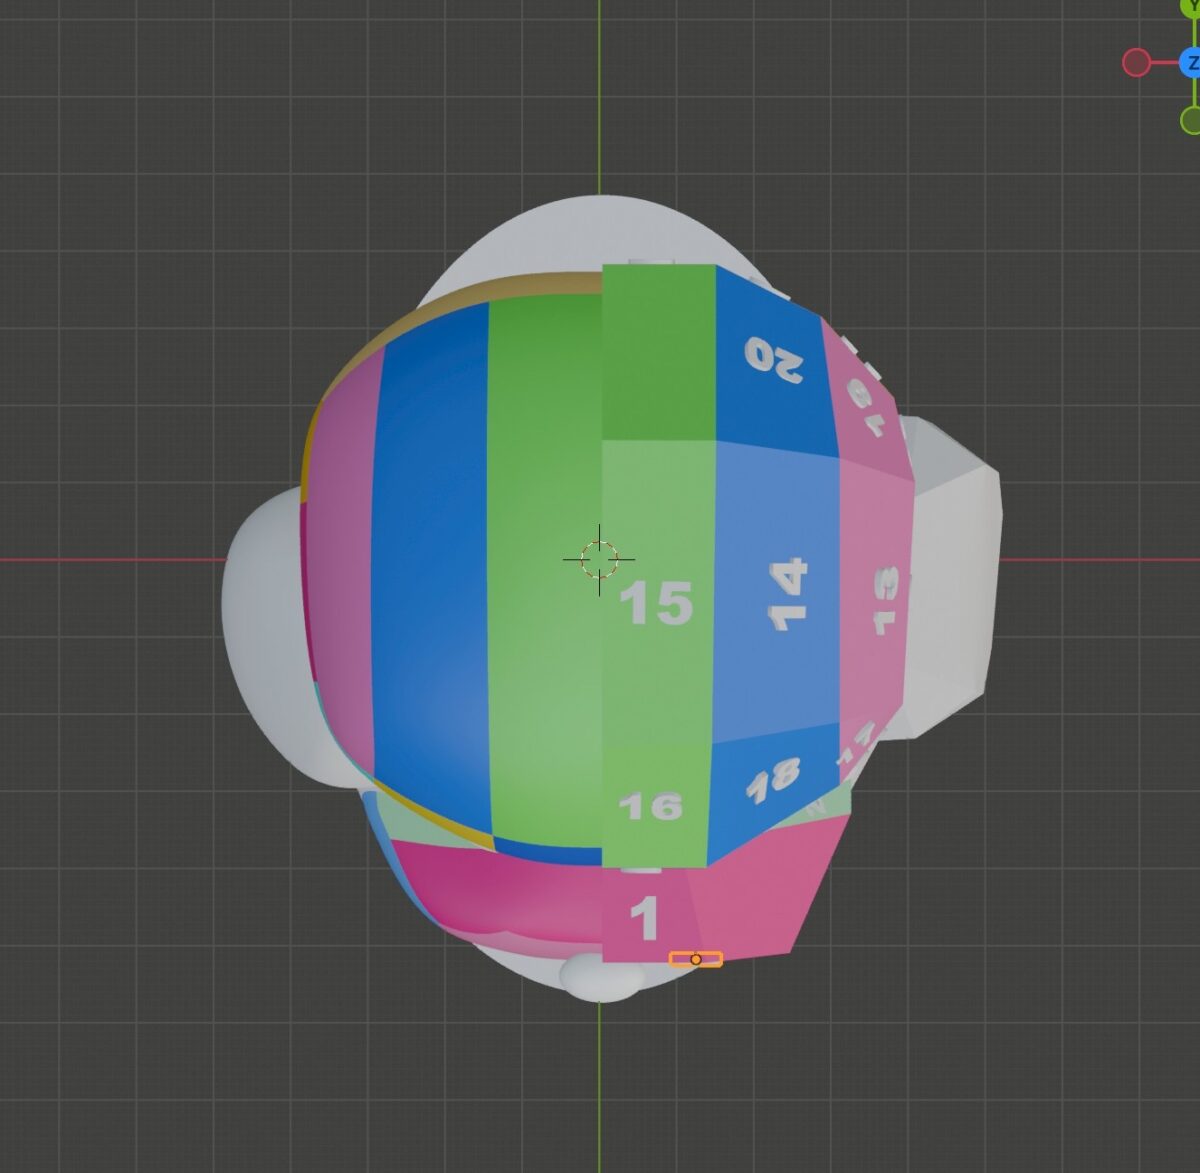The height and width of the screenshot is (1173, 1200).
Task: Click the red negative X axis circle
Action: click(x=1136, y=63)
